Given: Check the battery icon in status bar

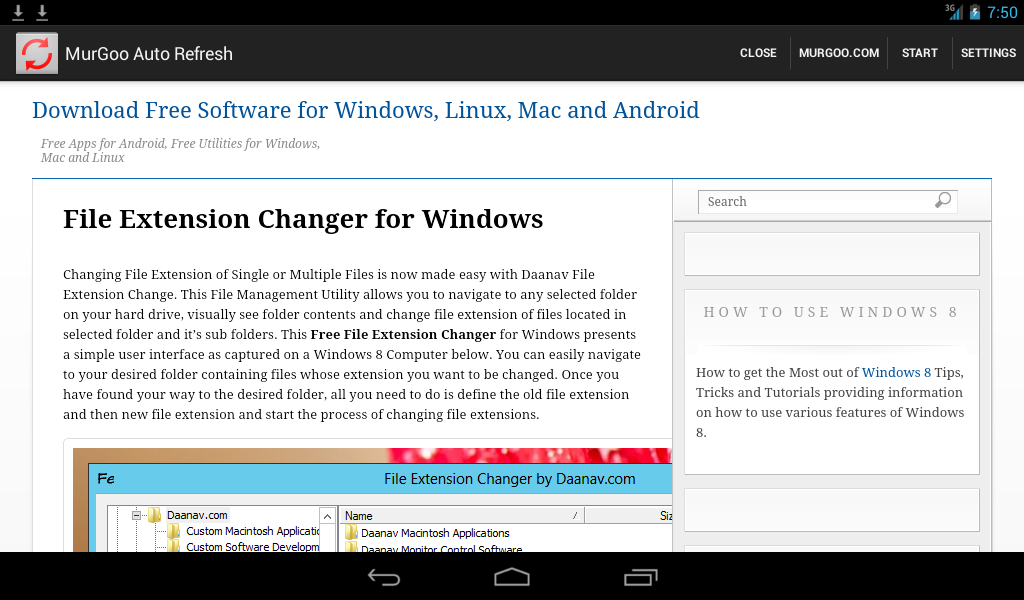Looking at the screenshot, I should coord(974,12).
